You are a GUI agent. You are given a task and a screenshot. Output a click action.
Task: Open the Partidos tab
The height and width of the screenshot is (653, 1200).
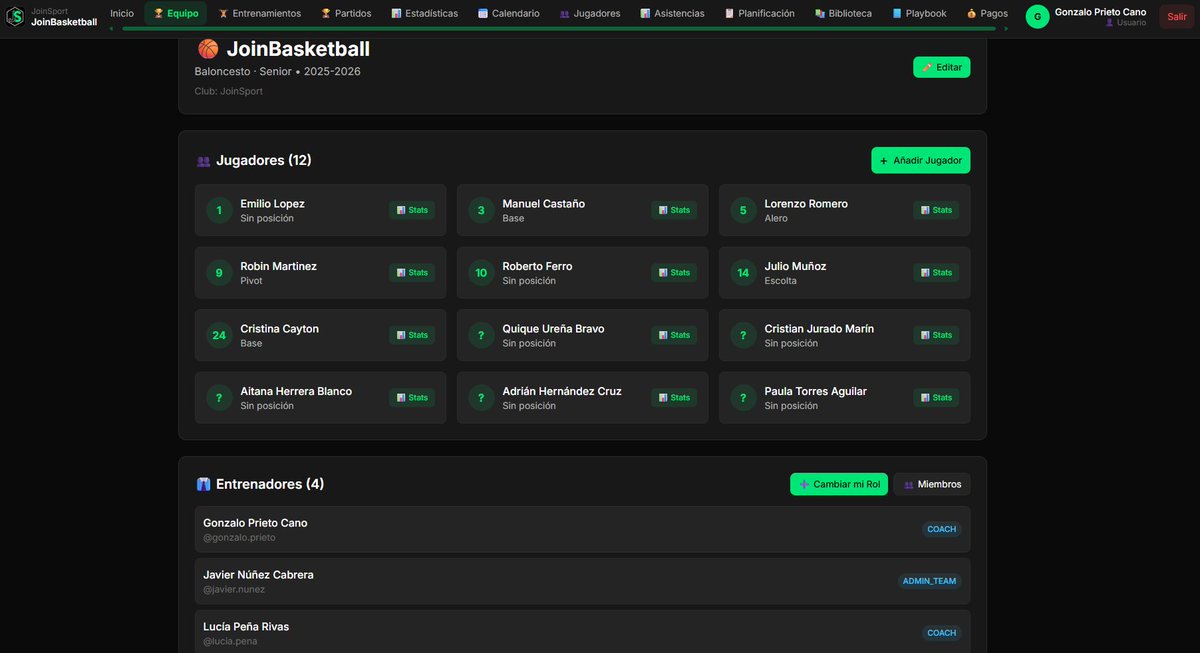[x=346, y=14]
